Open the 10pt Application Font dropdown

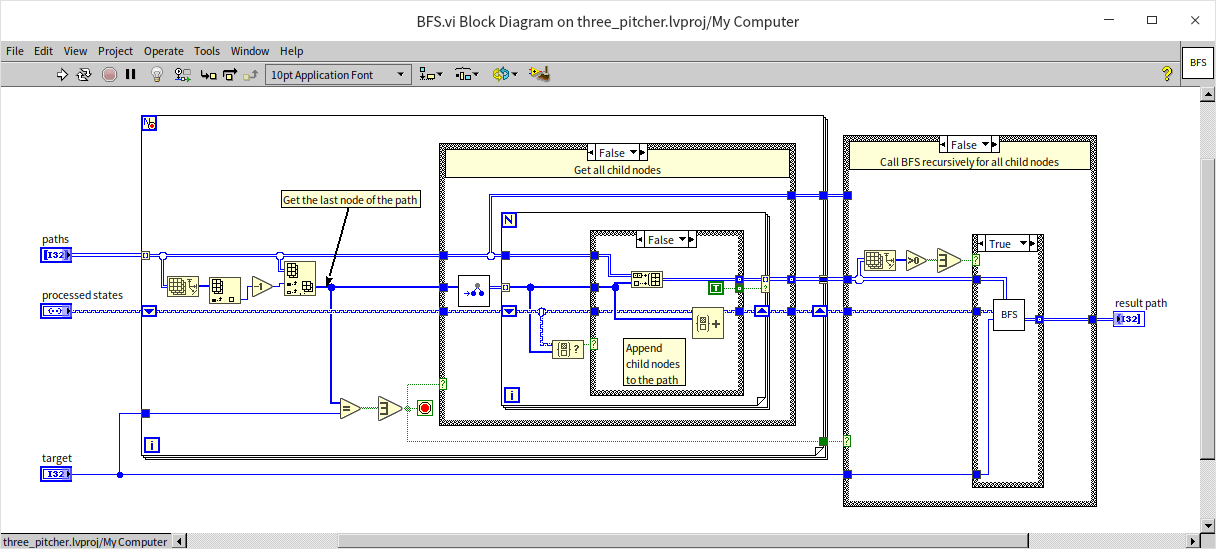point(338,74)
